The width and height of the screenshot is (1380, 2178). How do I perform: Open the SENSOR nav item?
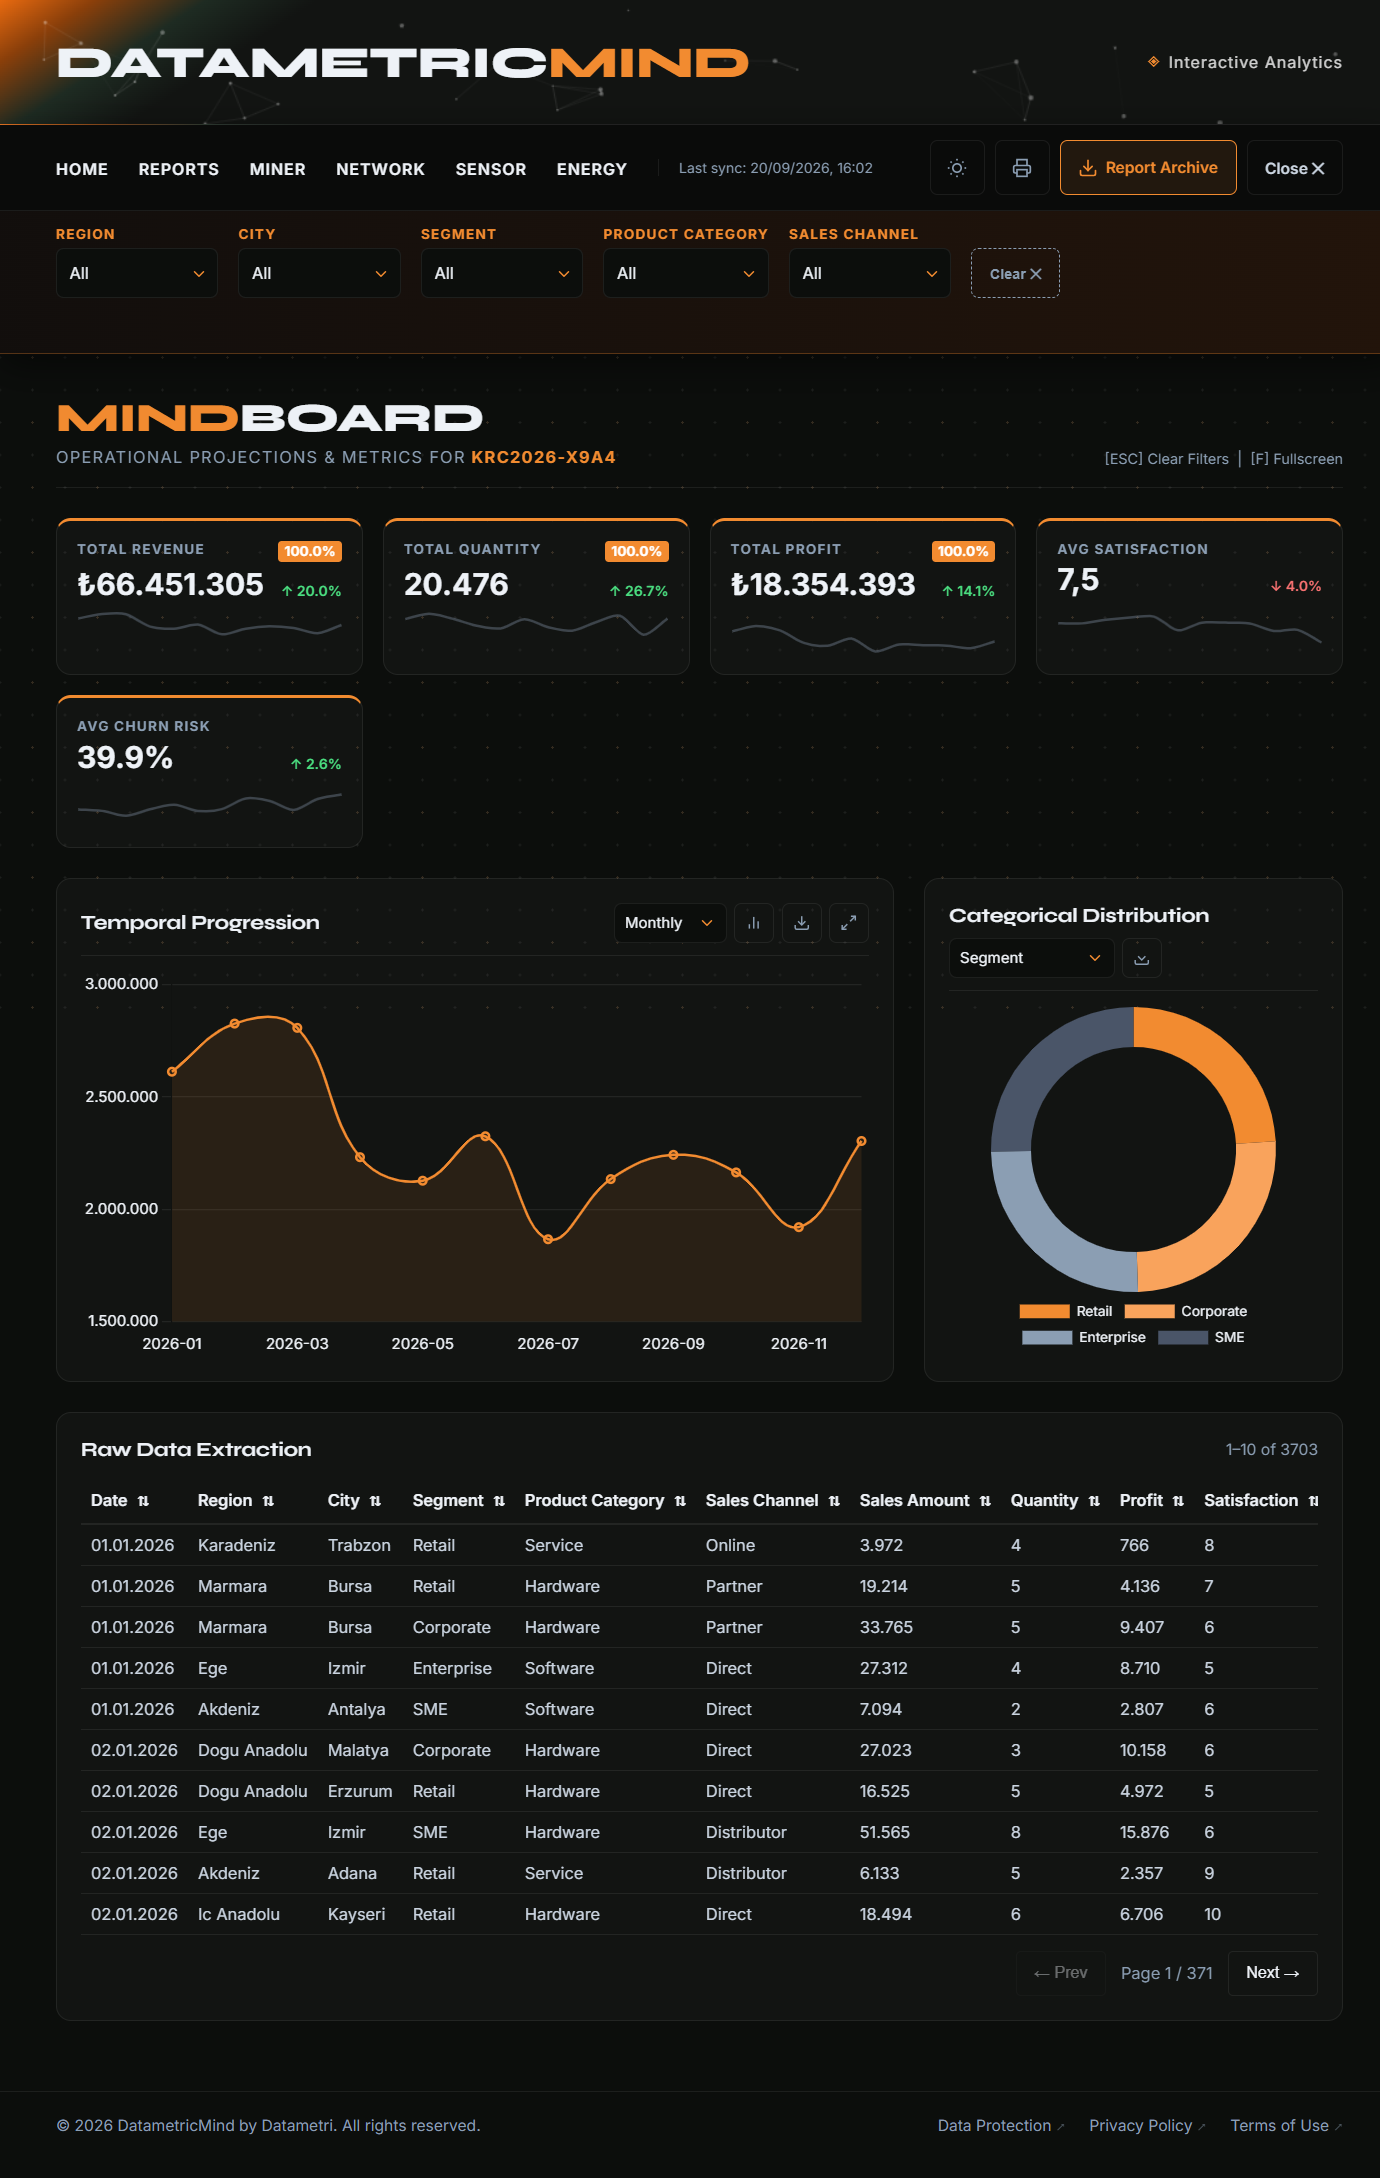coord(491,169)
